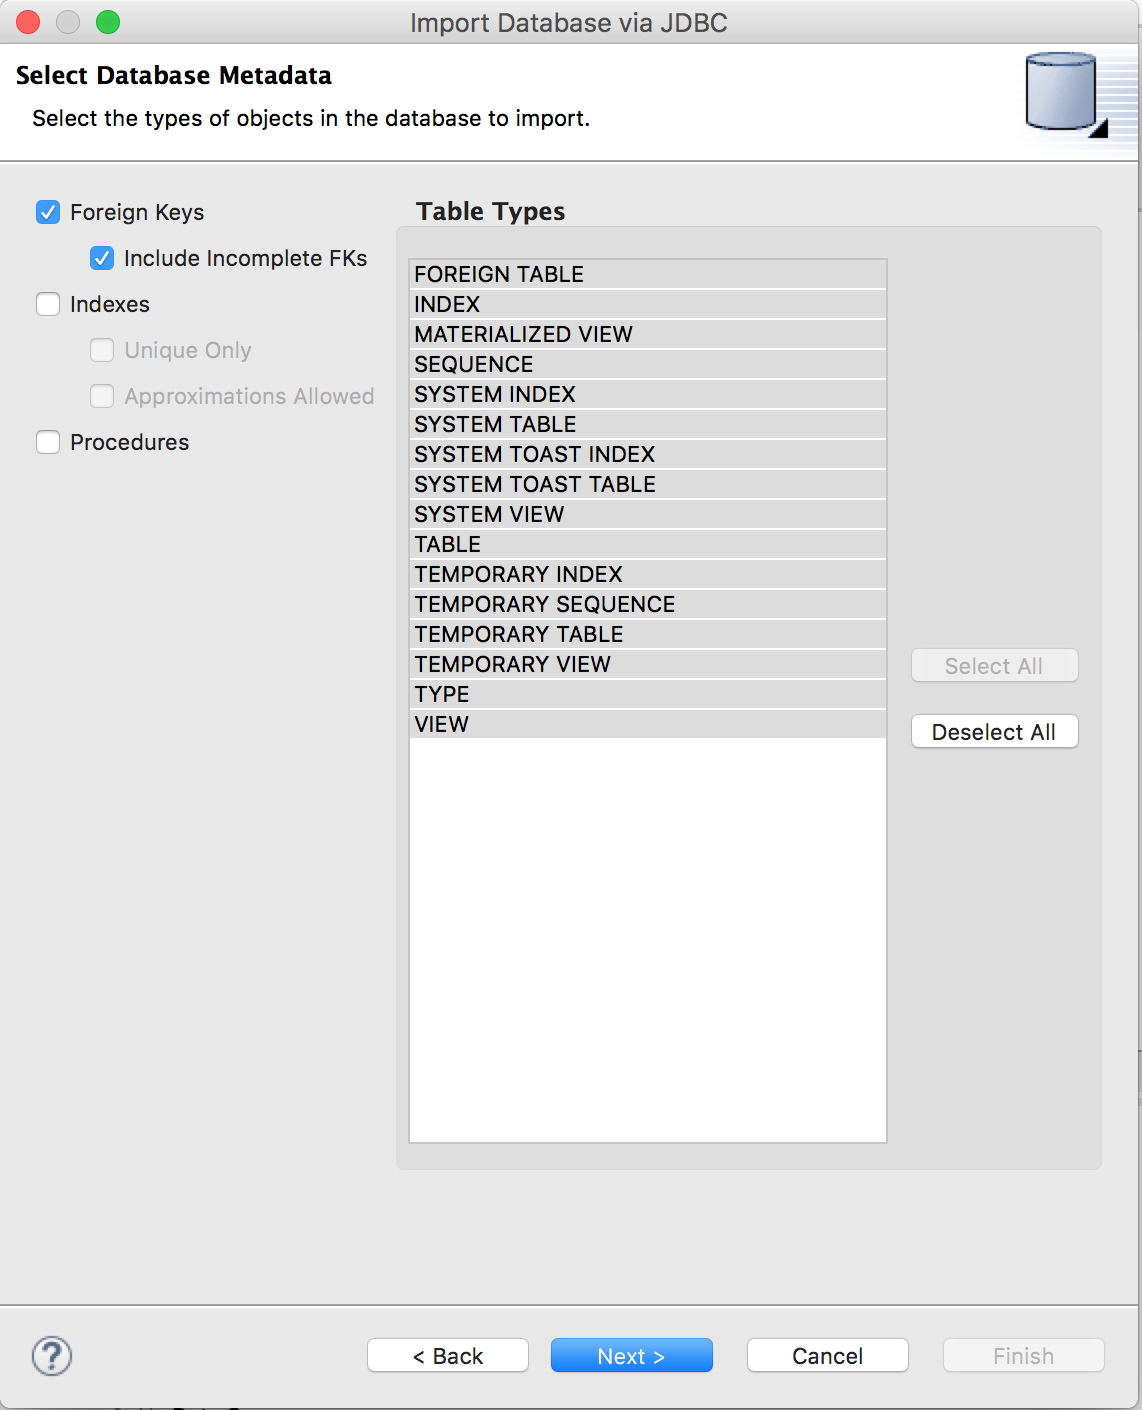
Task: Close the dialog with red button
Action: [x=28, y=22]
